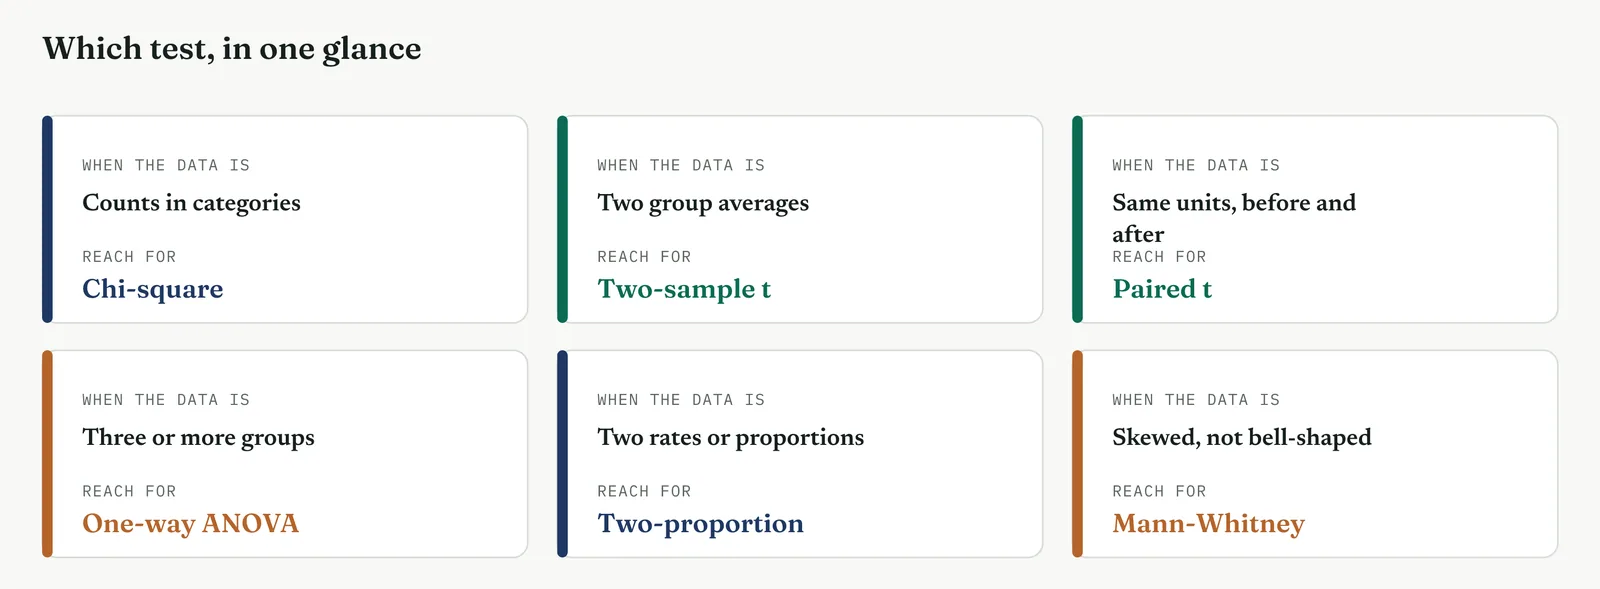This screenshot has width=1600, height=589.
Task: Click Three or more groups heading
Action: [x=198, y=438]
